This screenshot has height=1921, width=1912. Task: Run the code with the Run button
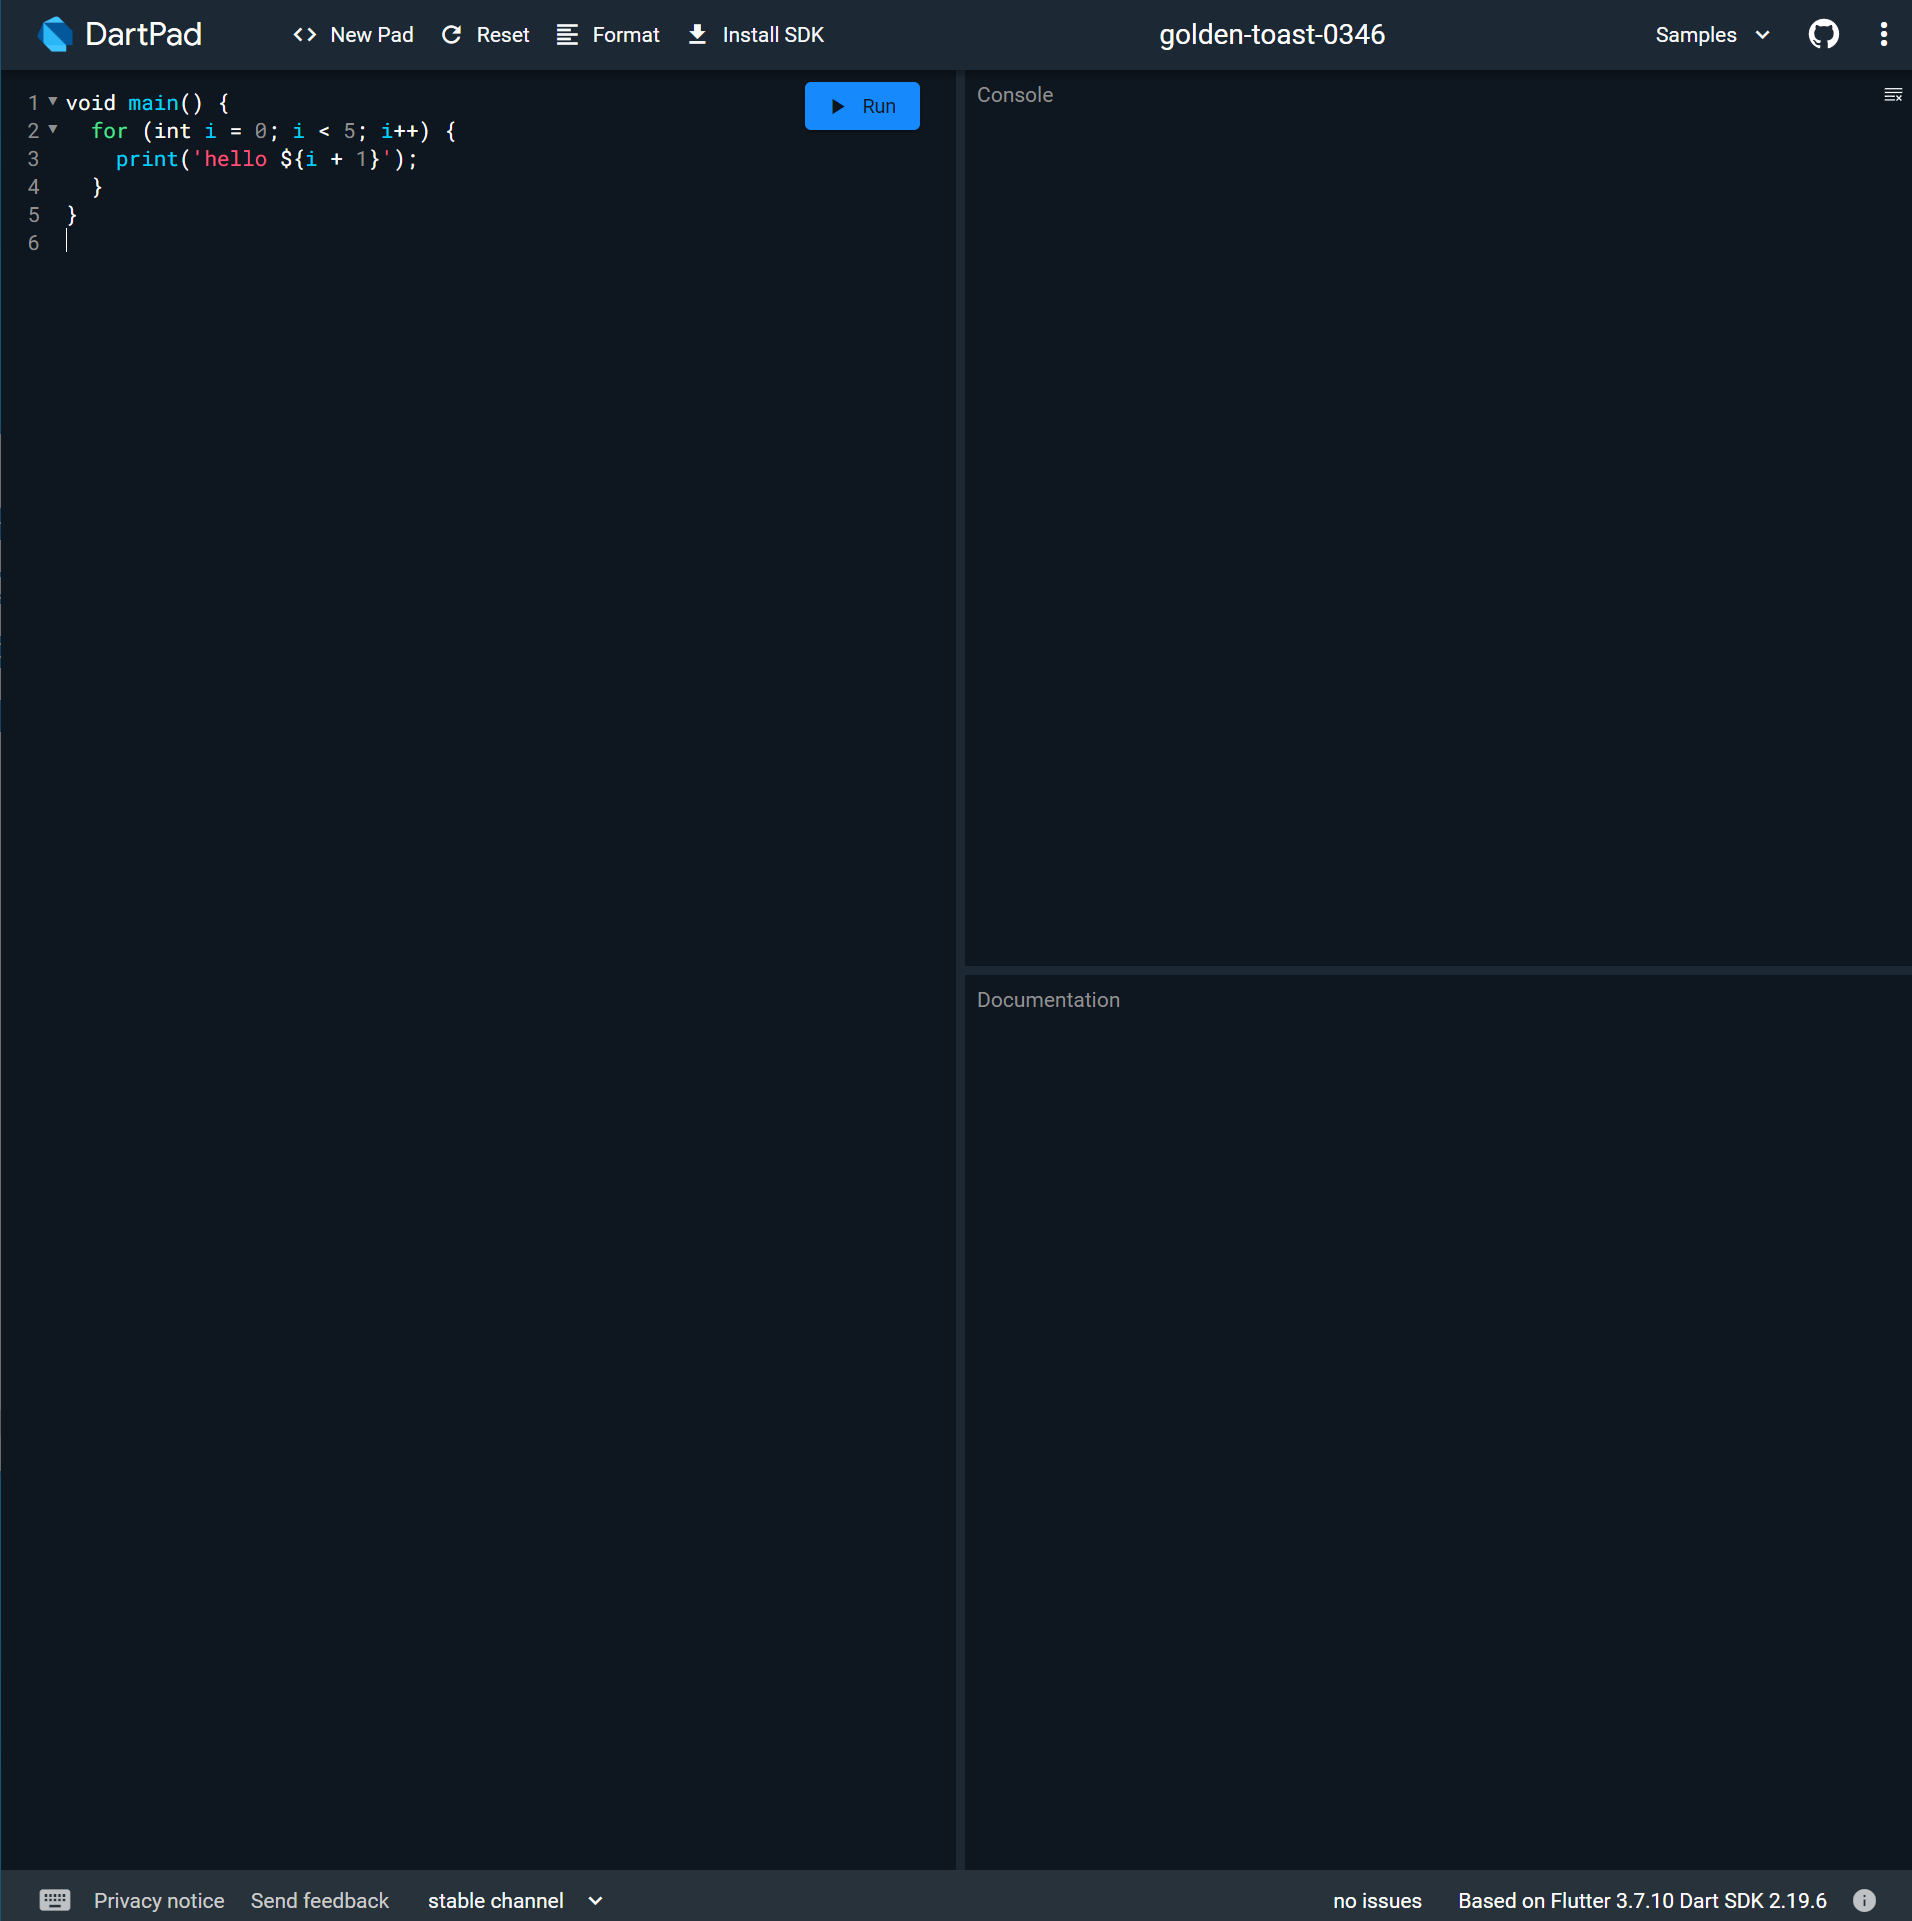click(862, 106)
